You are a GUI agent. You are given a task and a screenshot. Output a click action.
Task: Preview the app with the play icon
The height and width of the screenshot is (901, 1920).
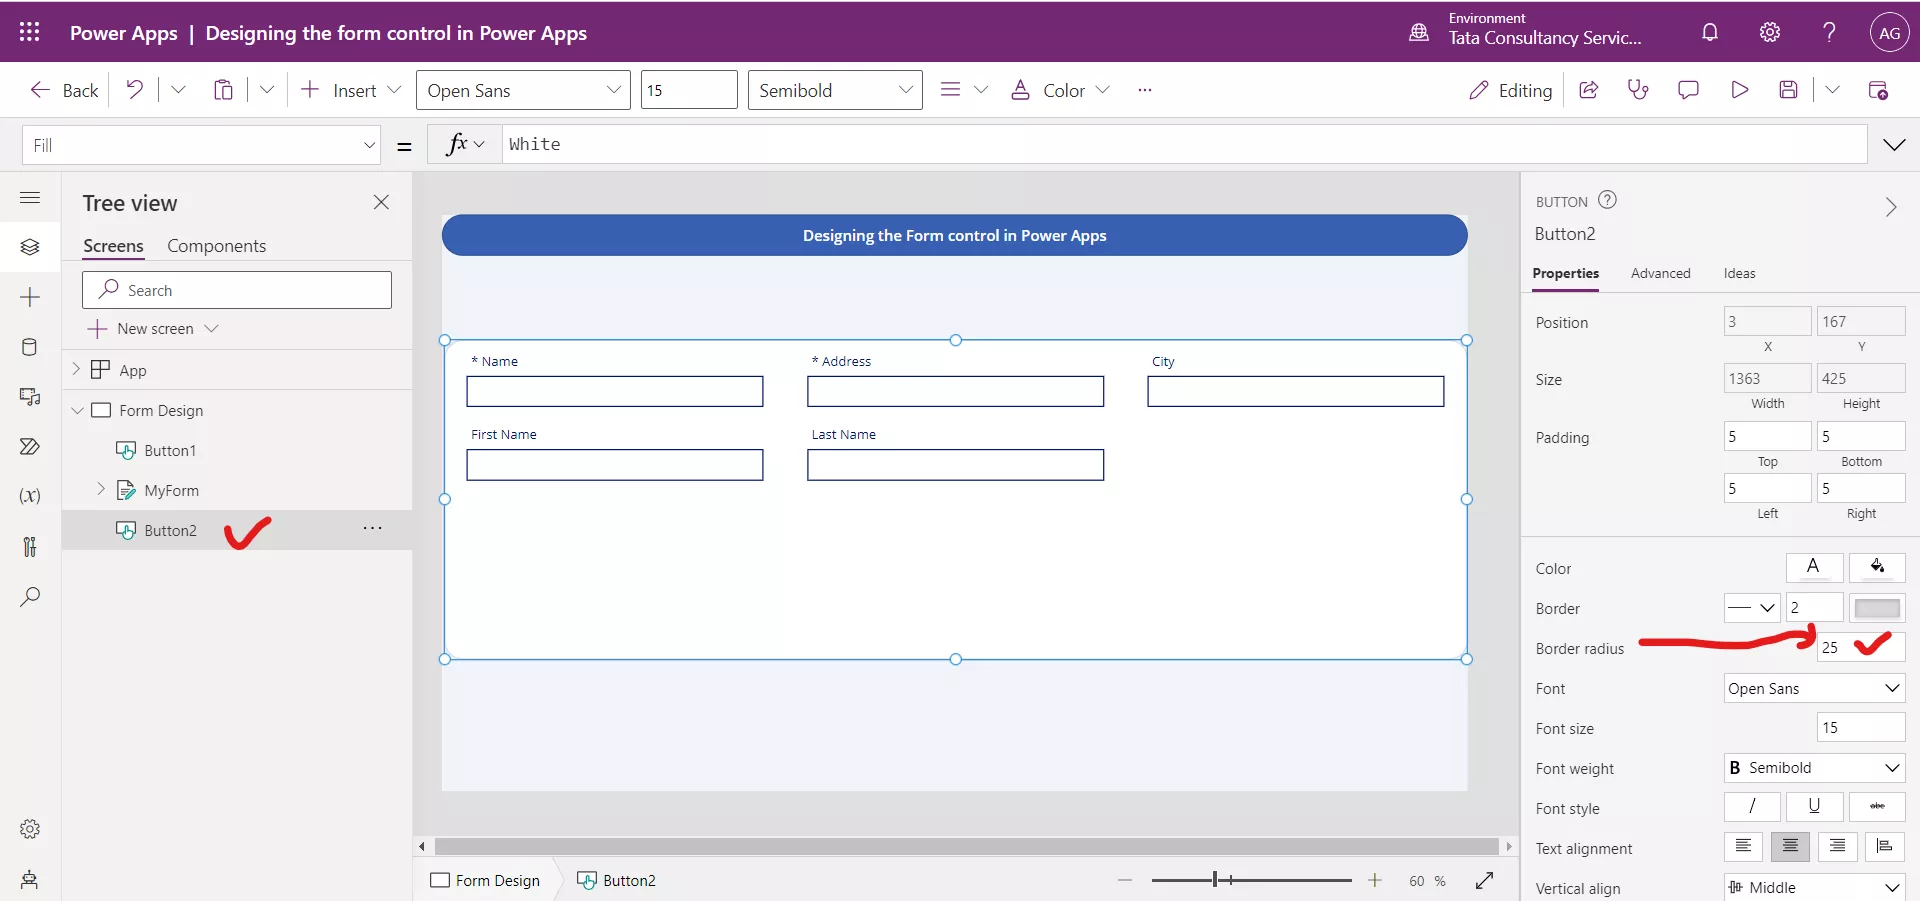point(1739,90)
